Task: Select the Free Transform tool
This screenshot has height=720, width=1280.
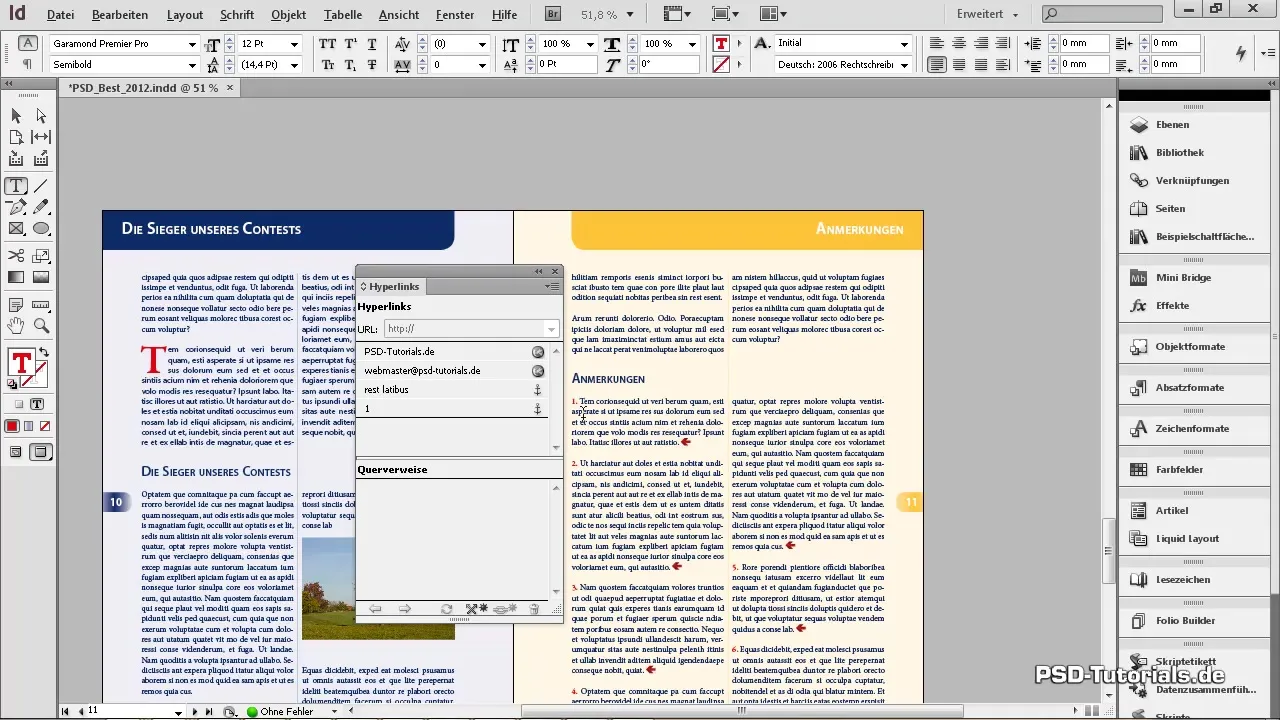Action: pos(41,256)
